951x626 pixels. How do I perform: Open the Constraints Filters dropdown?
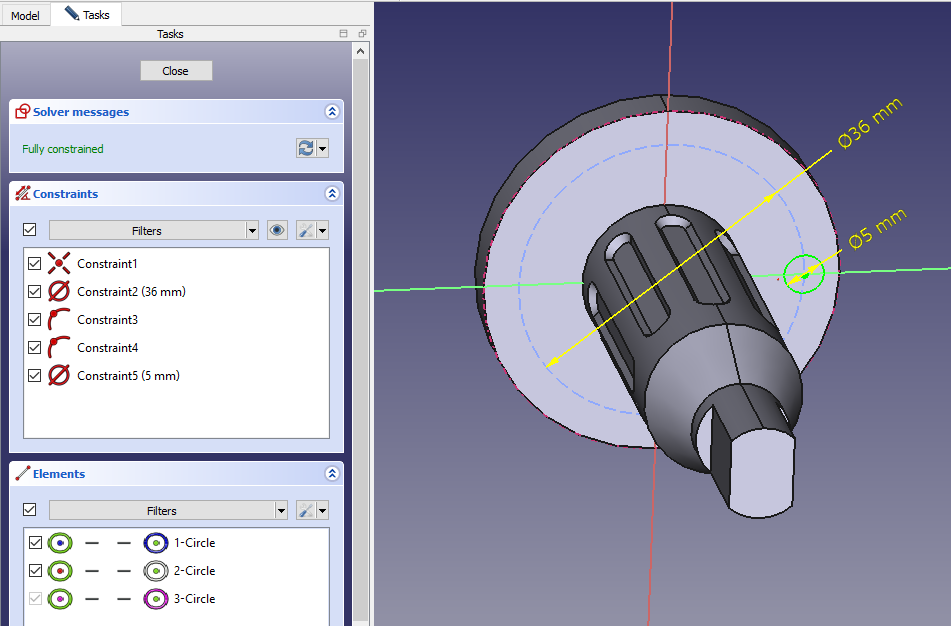pyautogui.click(x=154, y=230)
